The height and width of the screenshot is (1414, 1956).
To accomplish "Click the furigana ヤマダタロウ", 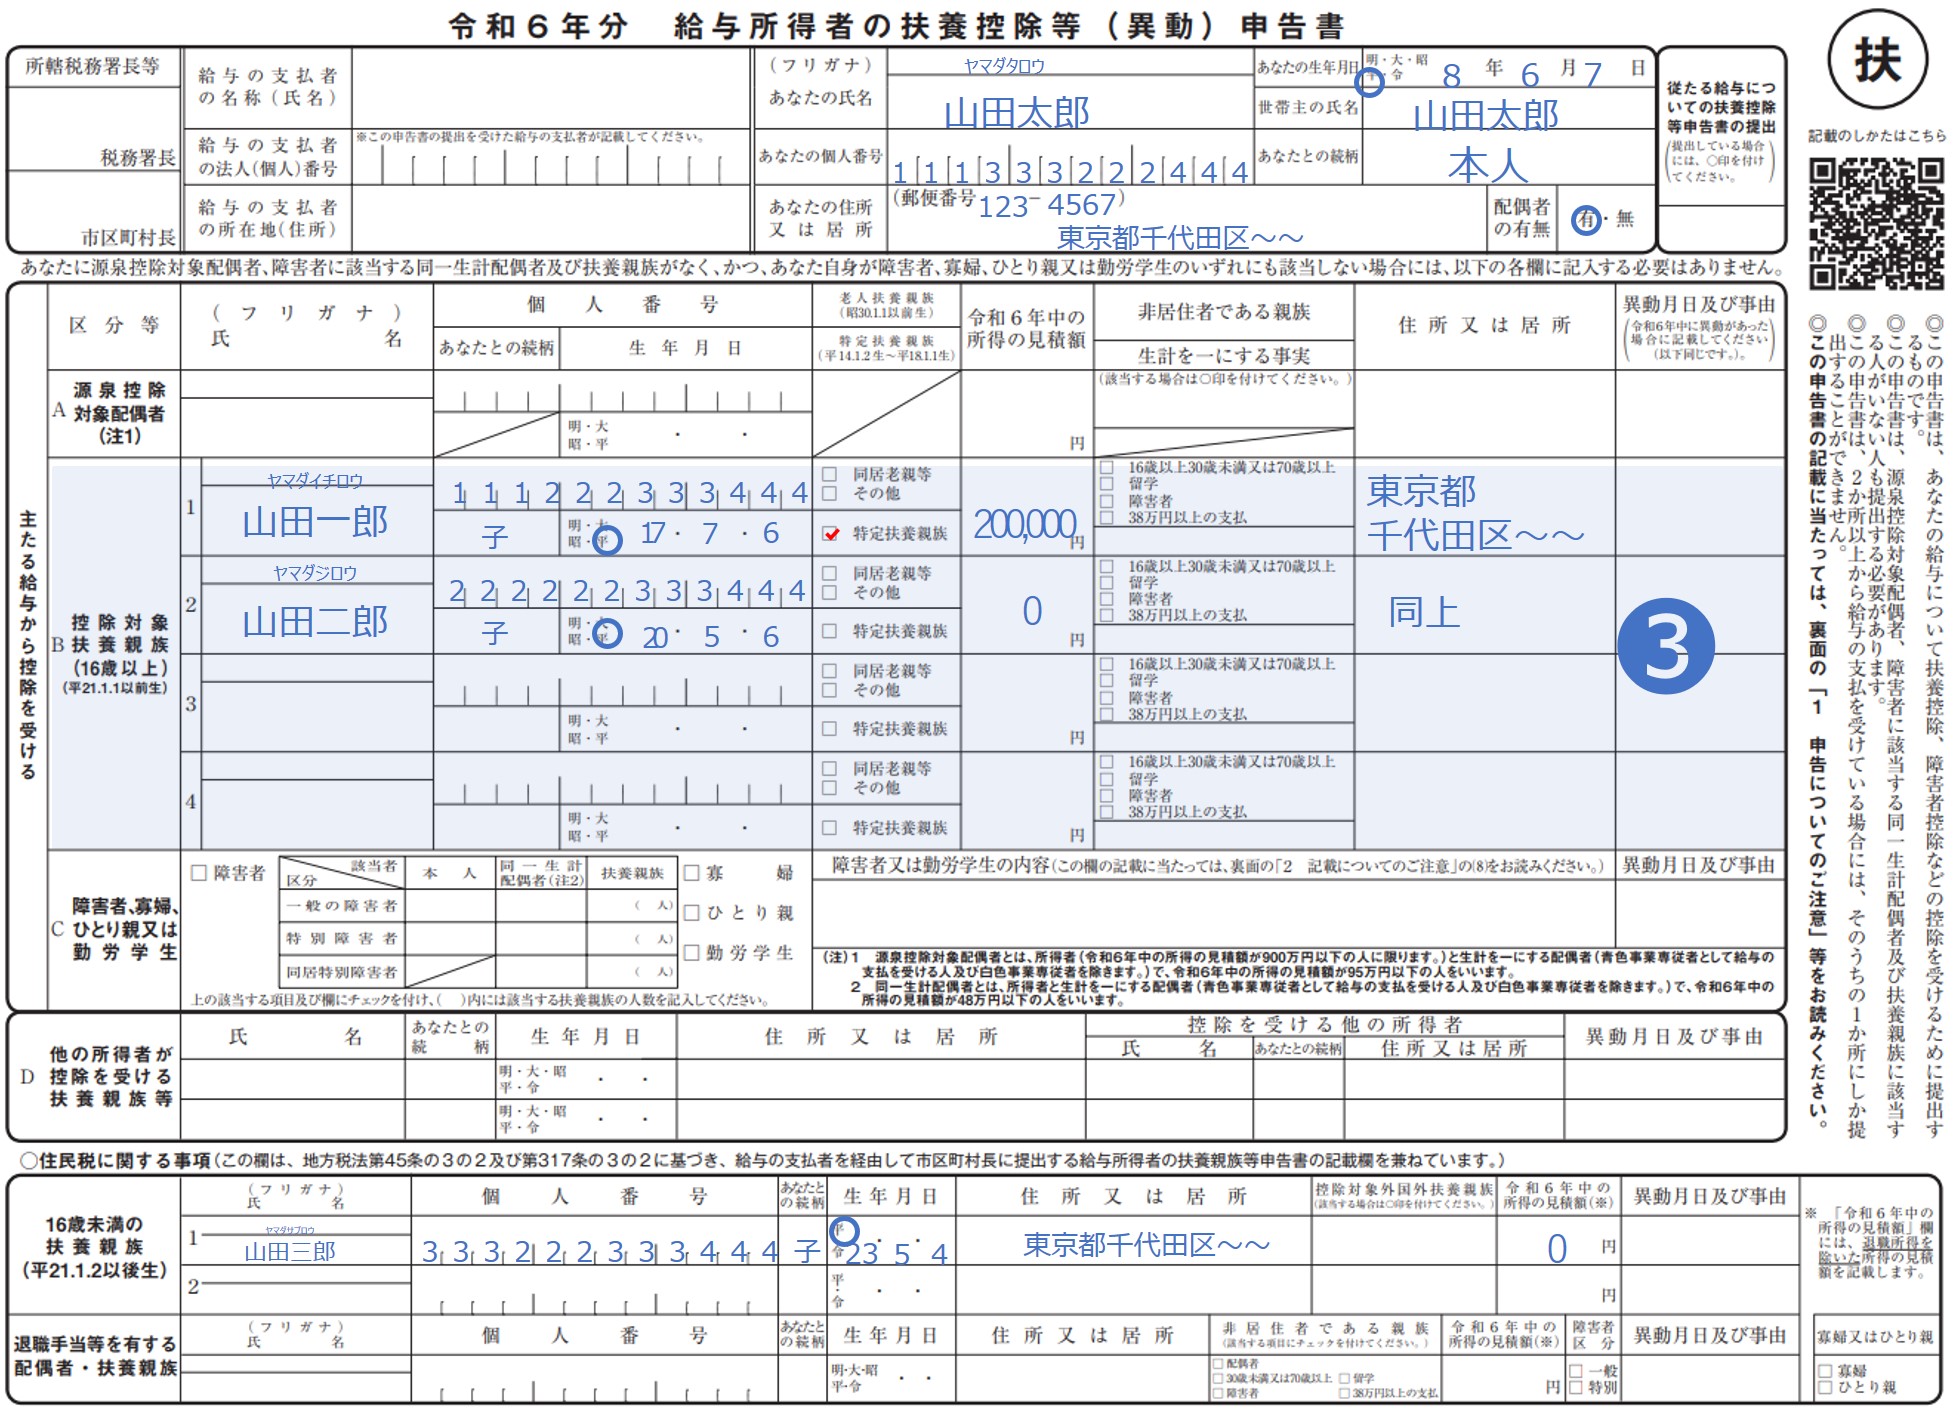I will point(1004,66).
